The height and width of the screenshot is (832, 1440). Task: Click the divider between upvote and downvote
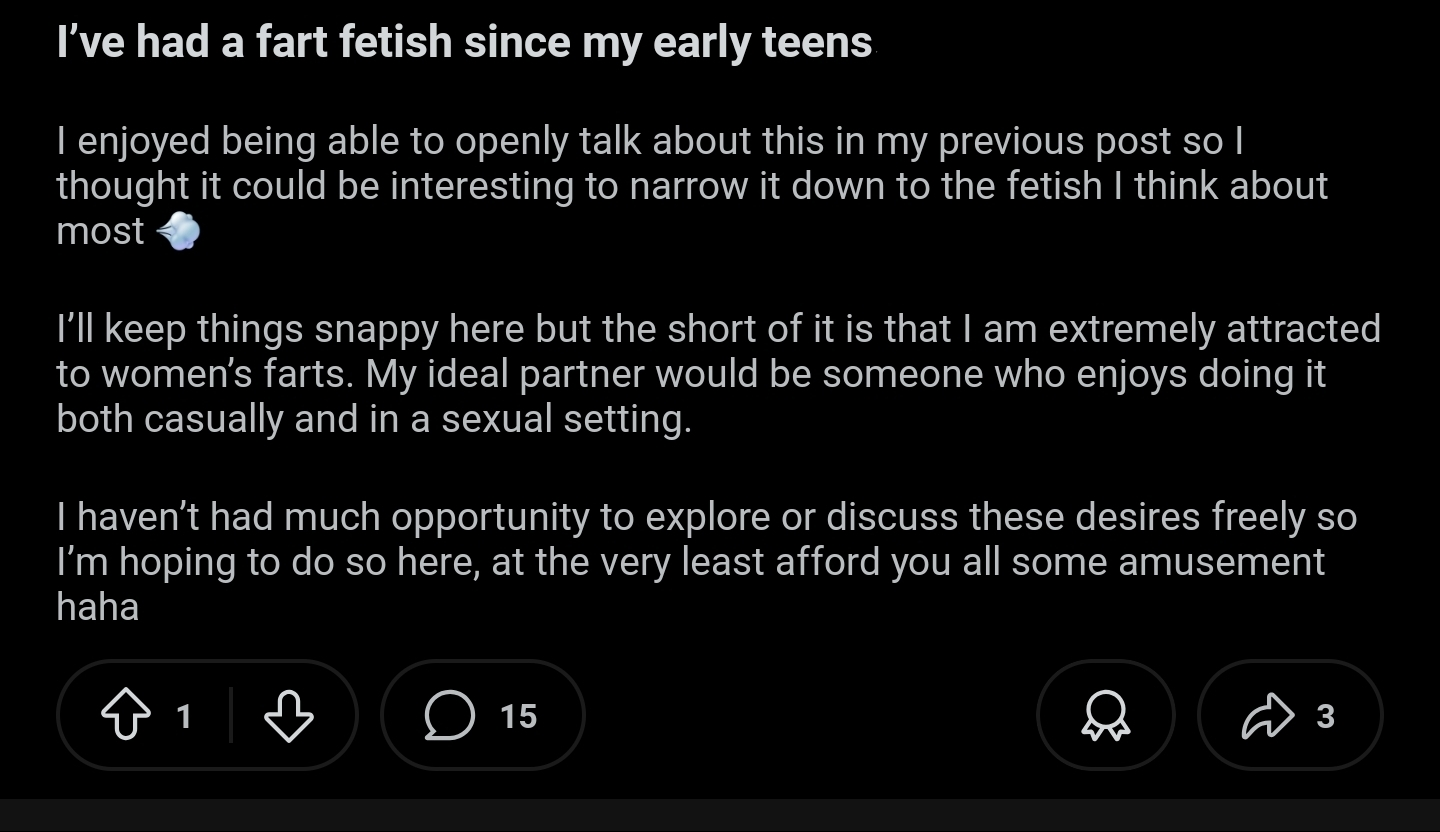click(x=231, y=716)
